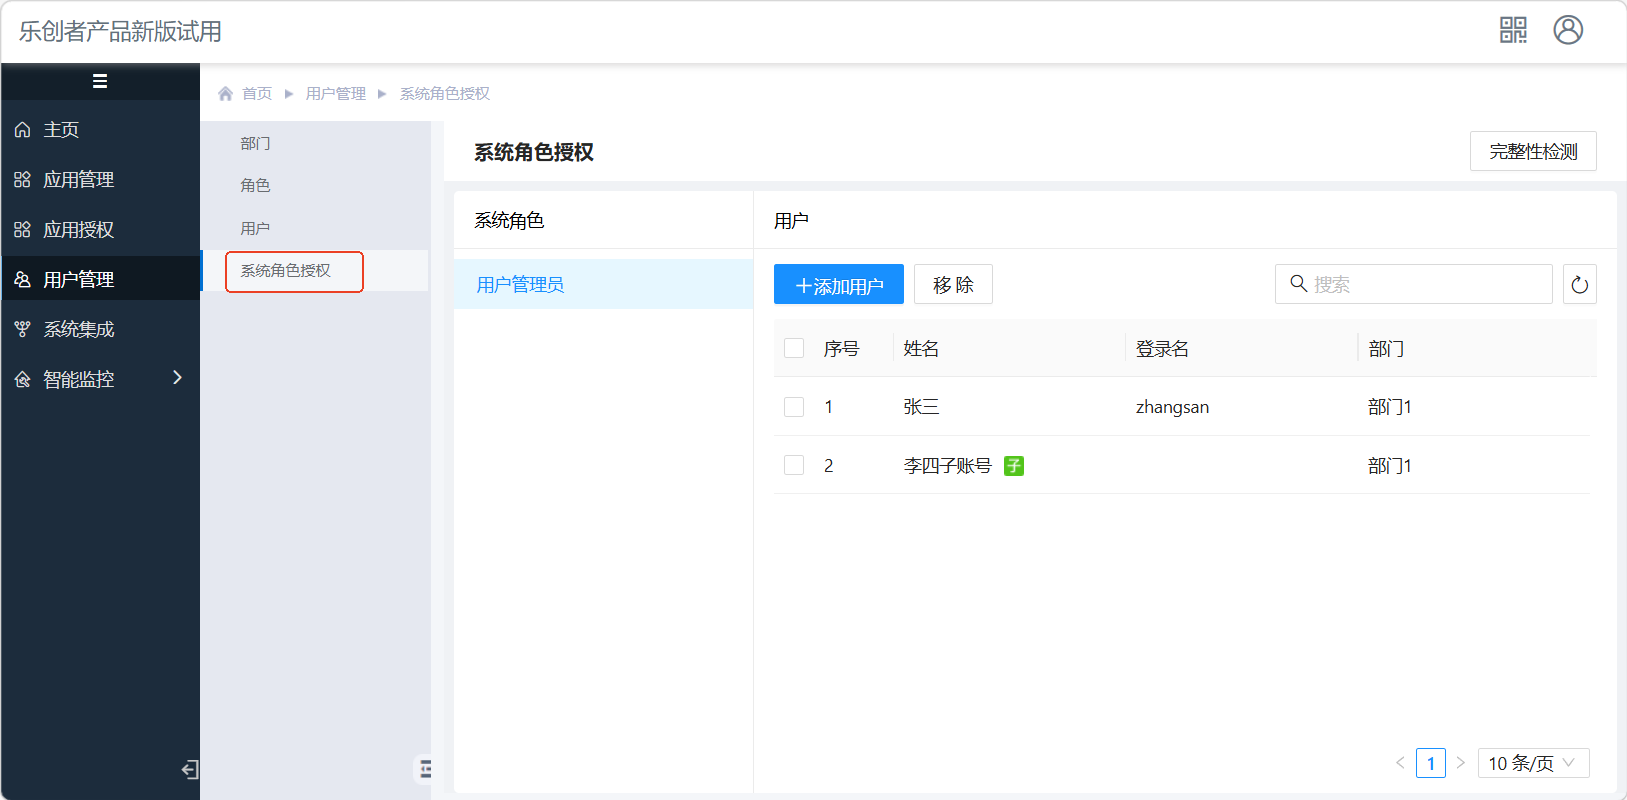Viewport: 1627px width, 800px height.
Task: Click the submenu collapse icon at panel bottom
Action: pyautogui.click(x=425, y=769)
